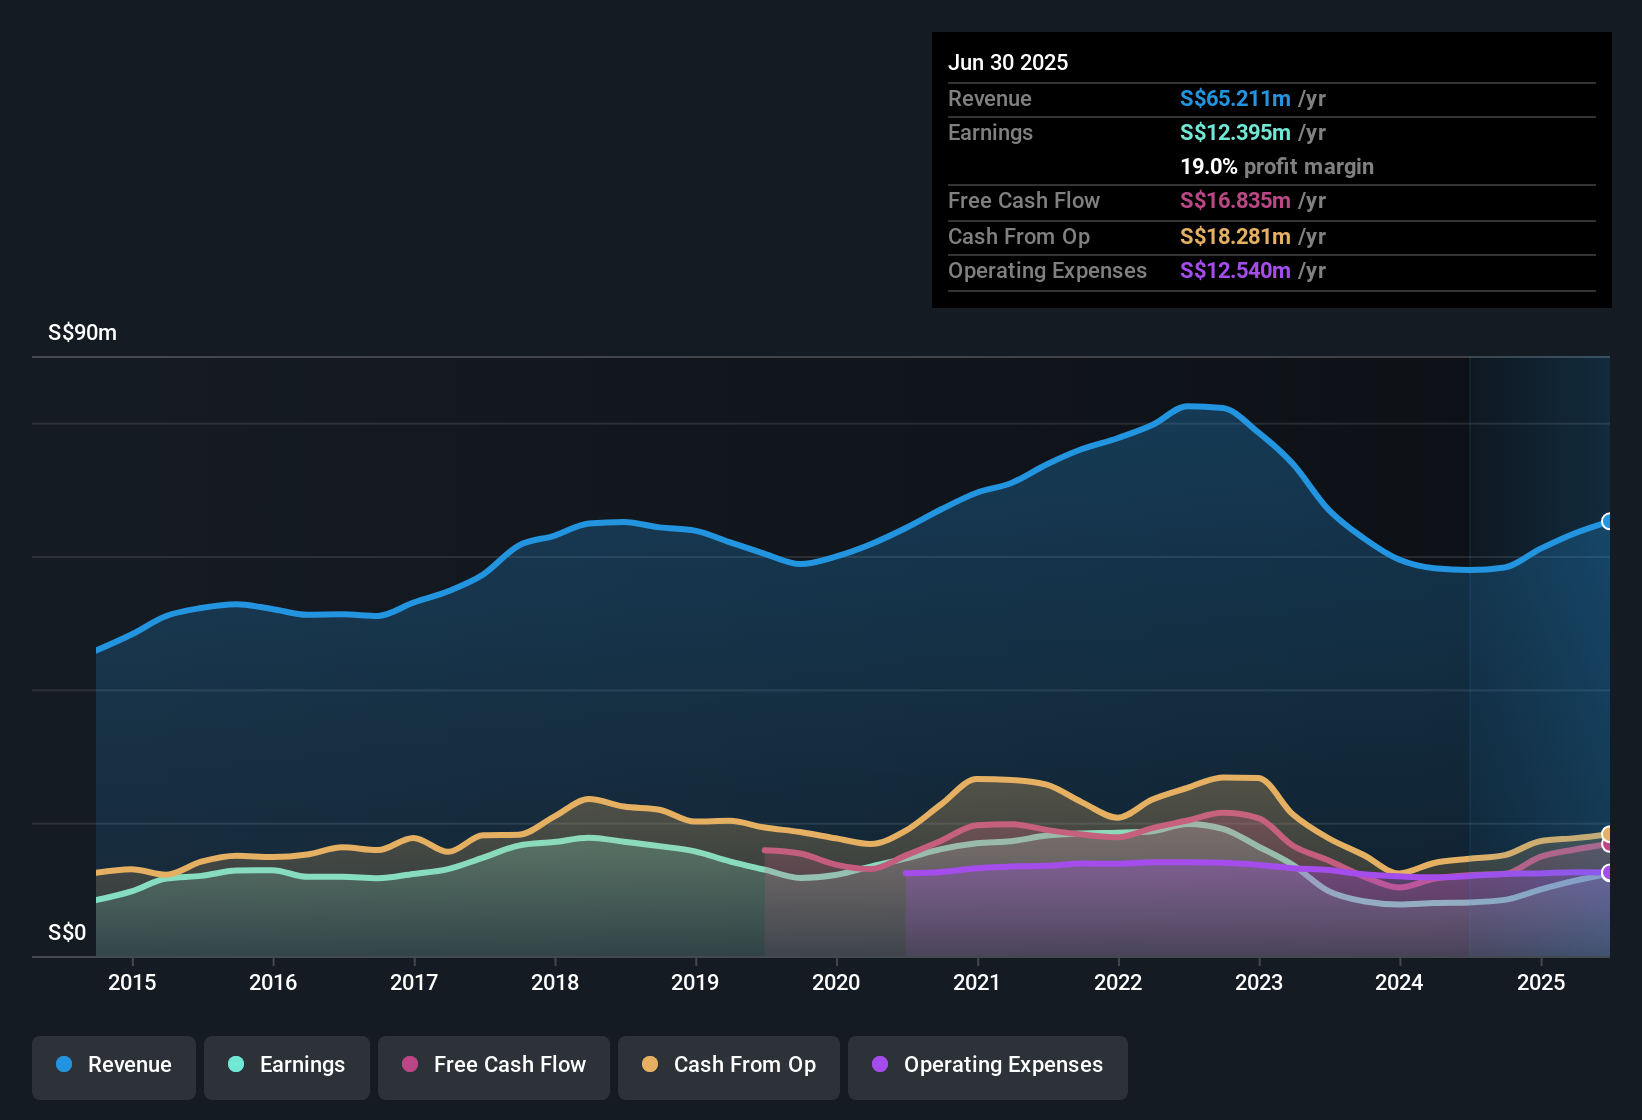Click the S$16.835m free cash flow value

(1235, 201)
